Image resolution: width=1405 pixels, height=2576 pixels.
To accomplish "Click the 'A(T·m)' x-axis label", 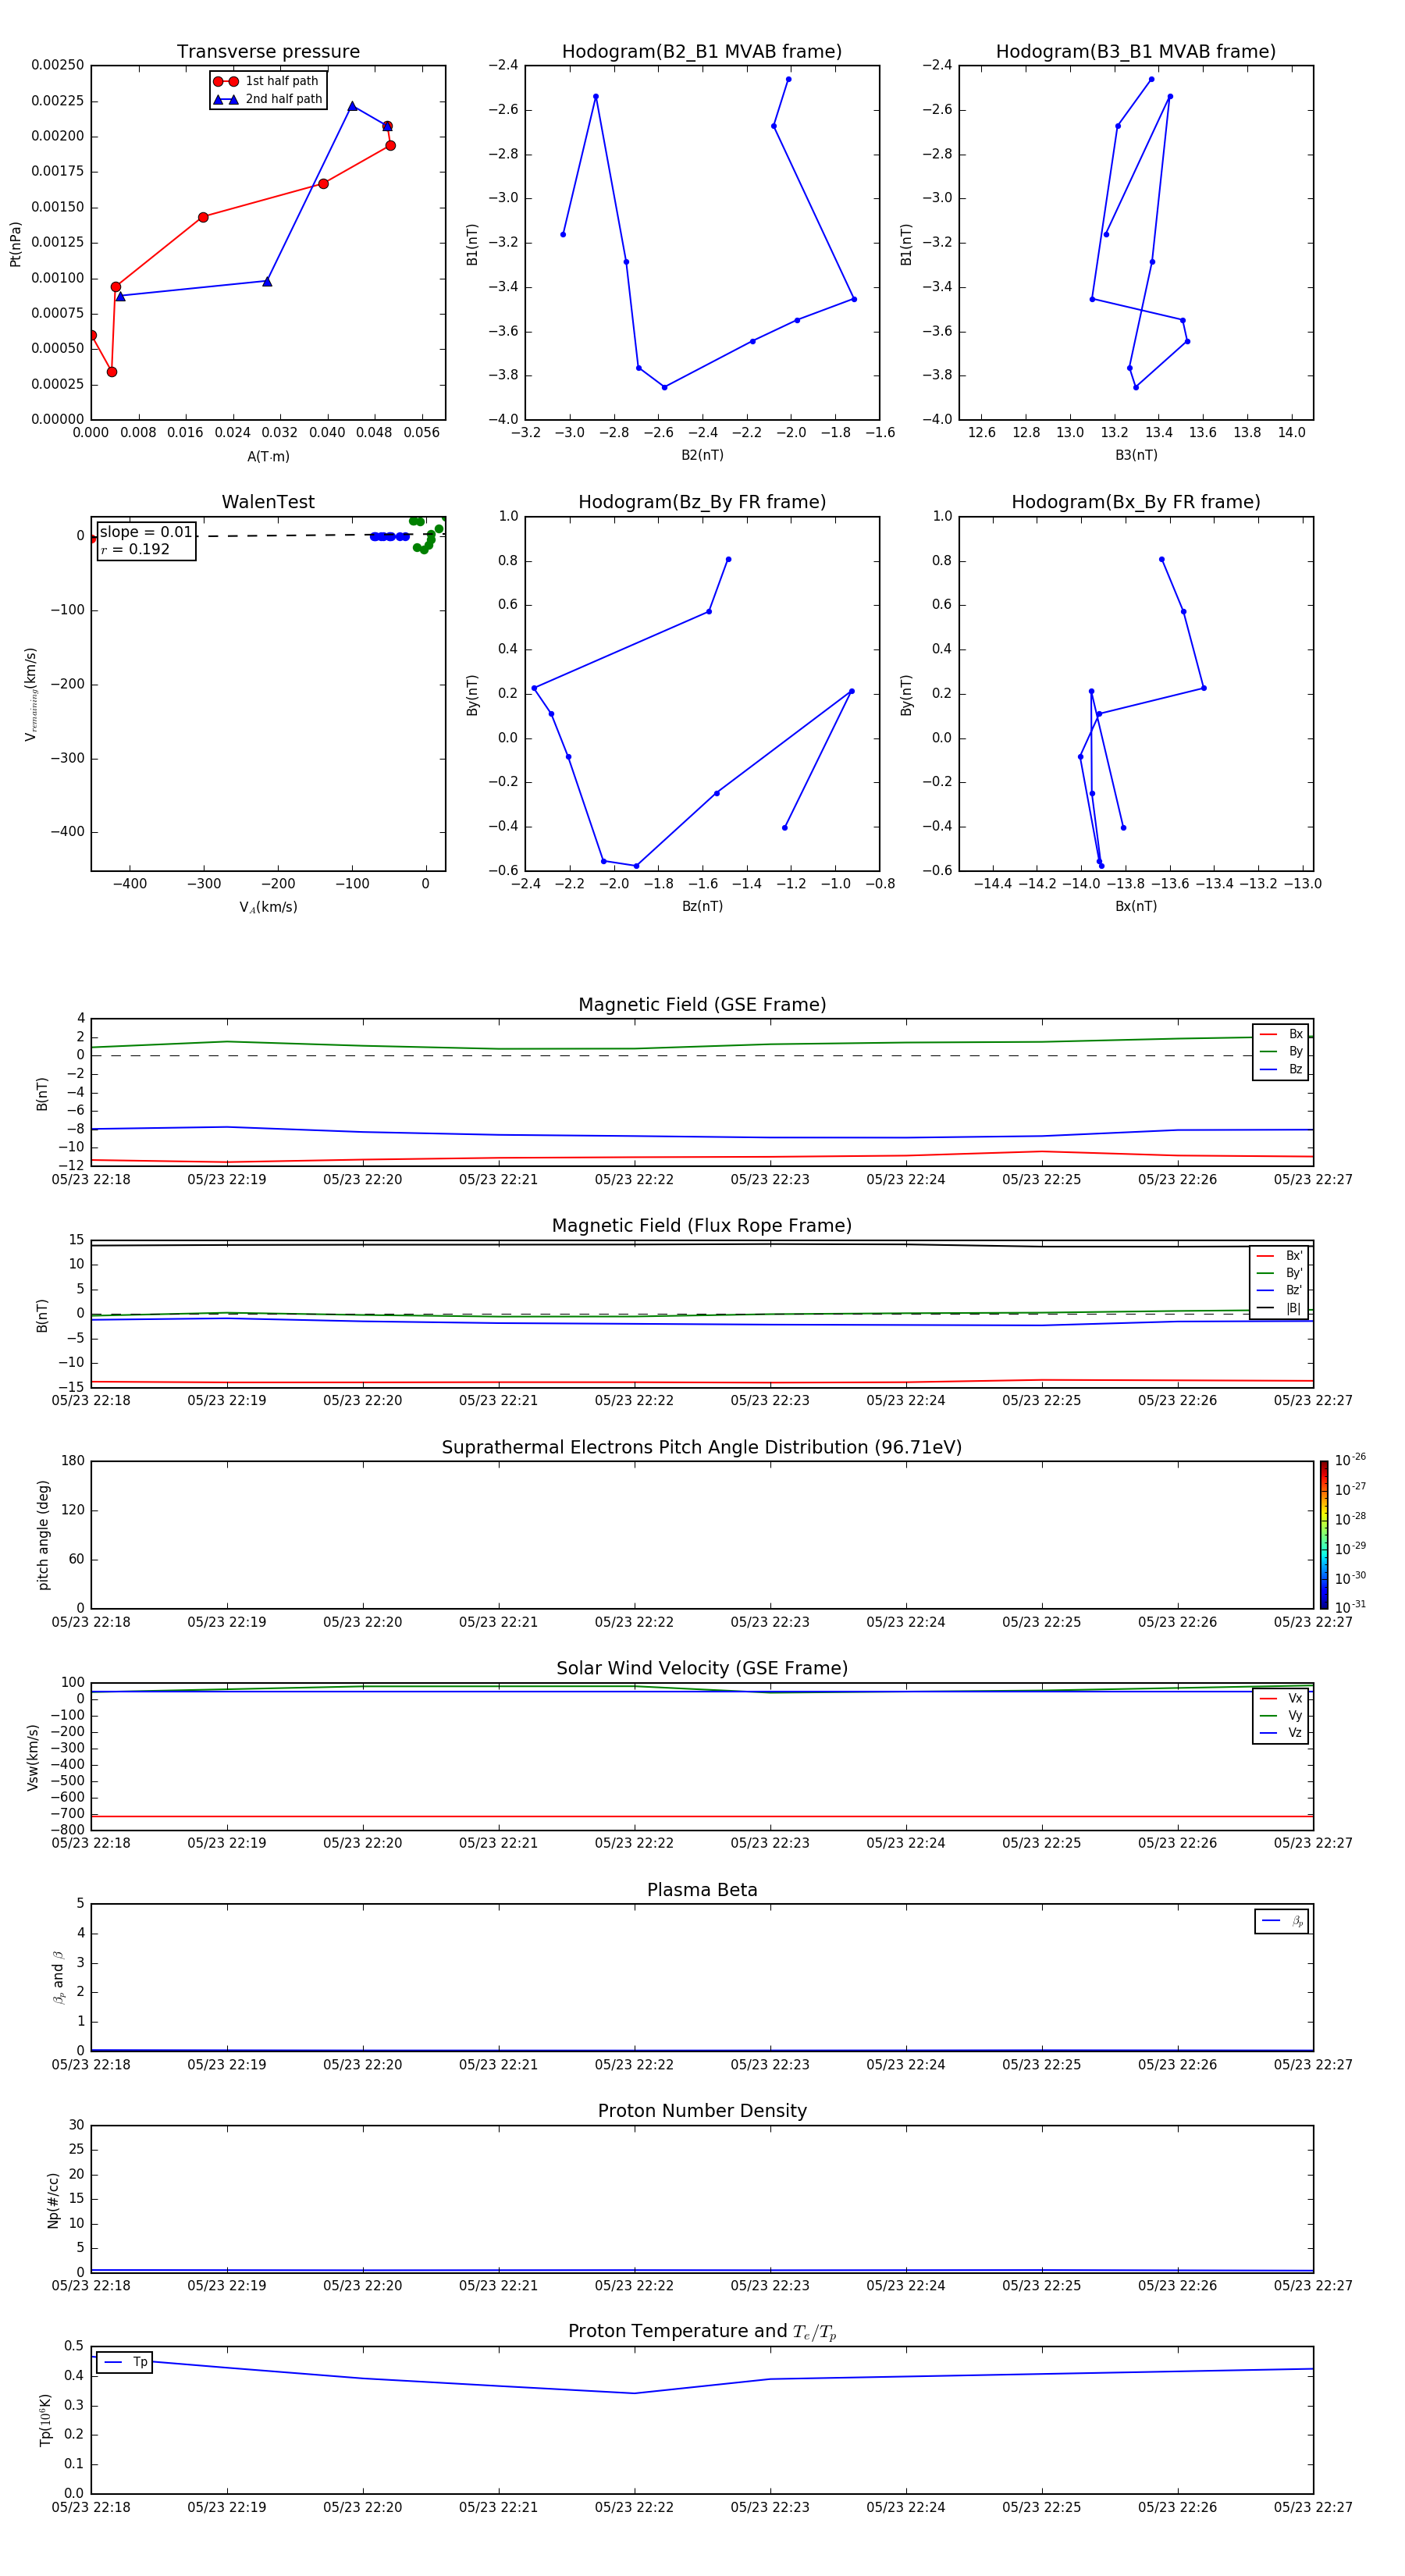I will 268,457.
